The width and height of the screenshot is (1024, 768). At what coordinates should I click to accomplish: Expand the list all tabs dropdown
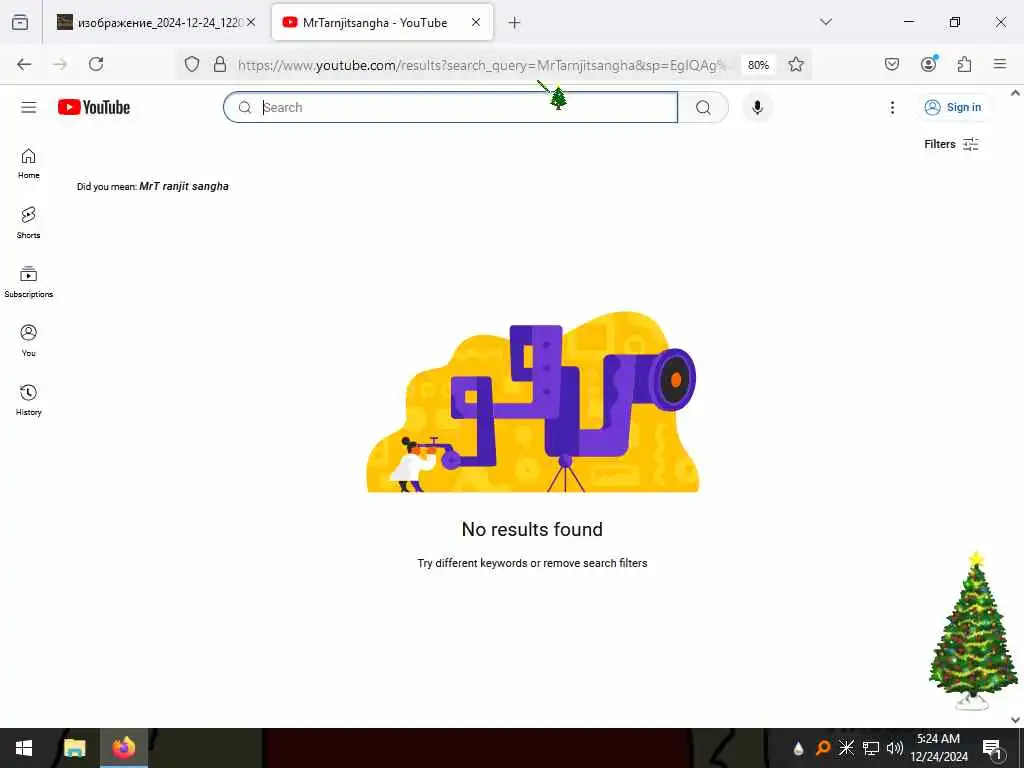826,22
